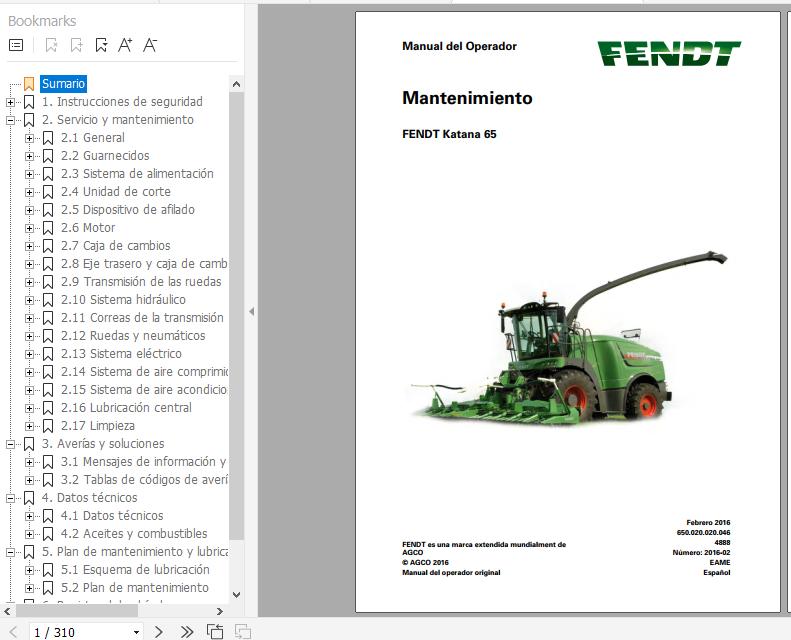Click the horizontal scroll left arrow
This screenshot has height=640, width=791.
[7, 611]
